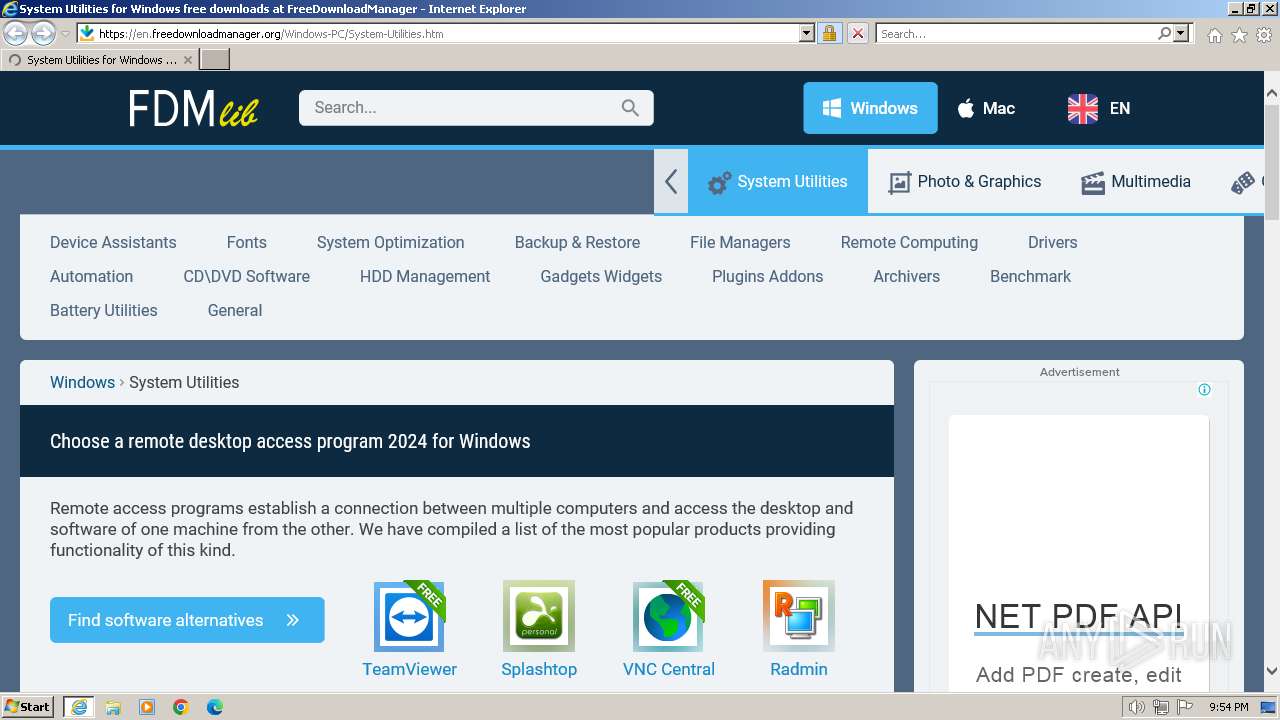Image resolution: width=1280 pixels, height=720 pixels.
Task: Open recent pages dropdown arrow
Action: 65,34
